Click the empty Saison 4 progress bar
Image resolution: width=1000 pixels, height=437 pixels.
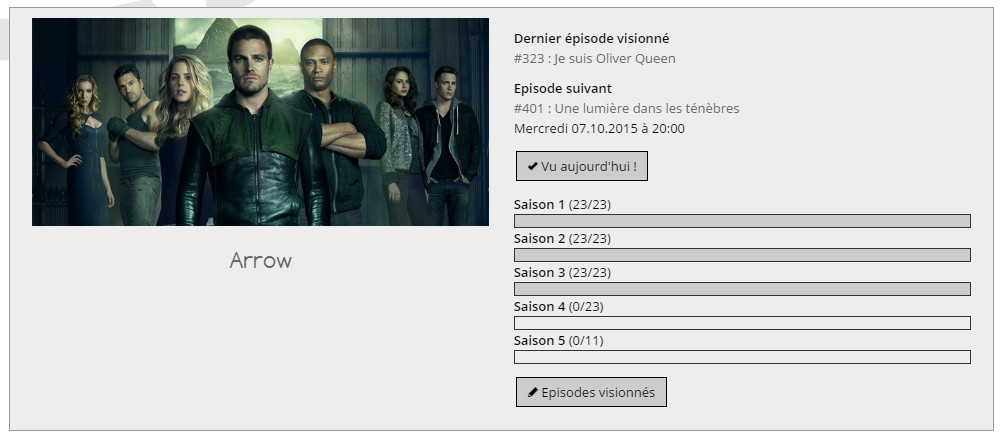742,323
